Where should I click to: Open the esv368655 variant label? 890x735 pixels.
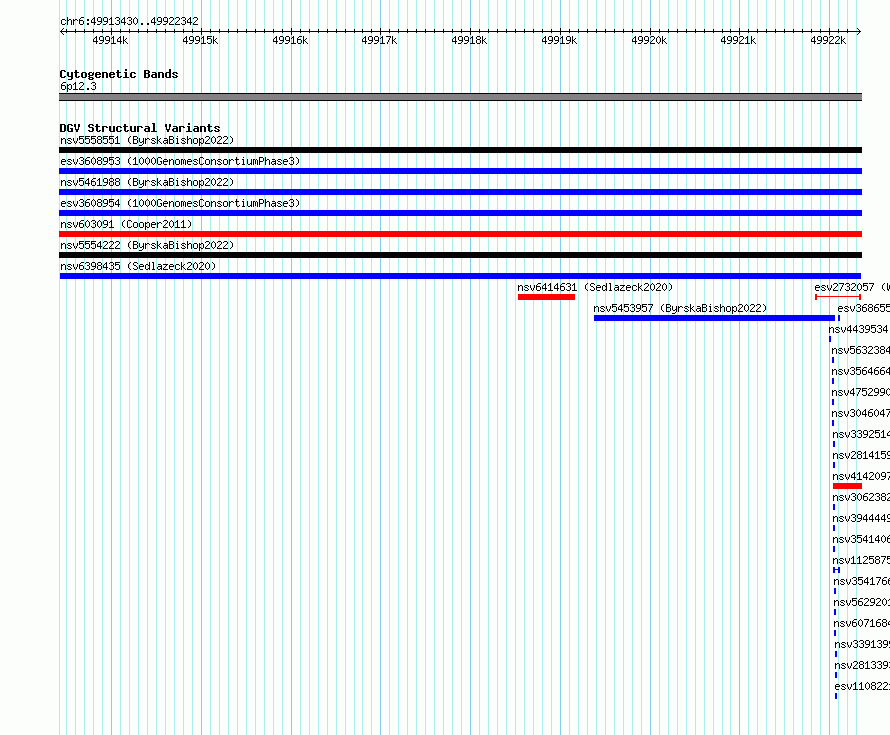pyautogui.click(x=863, y=308)
